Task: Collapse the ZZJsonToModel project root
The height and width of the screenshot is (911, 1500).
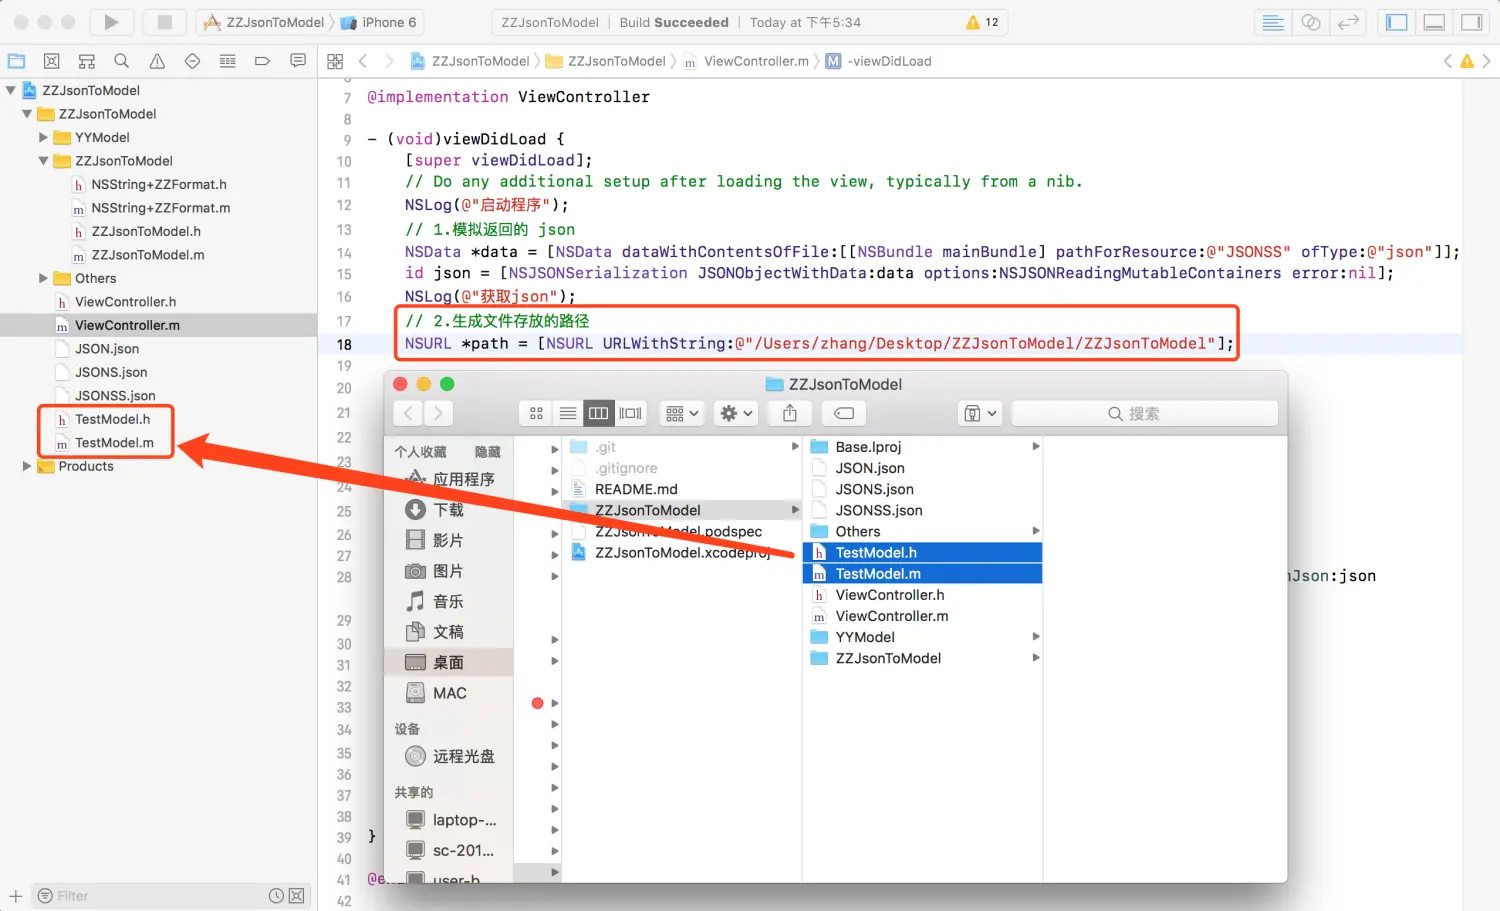Action: tap(11, 90)
